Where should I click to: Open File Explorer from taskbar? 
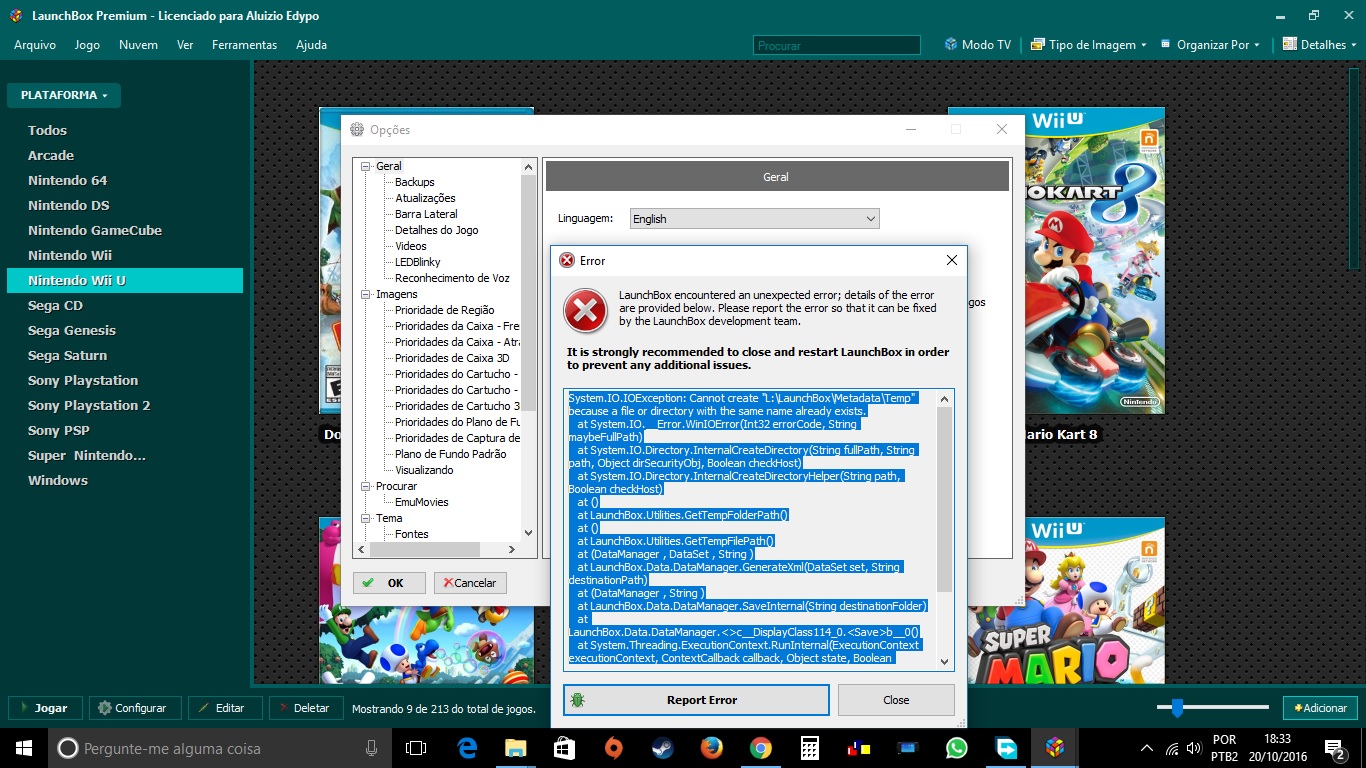(x=516, y=748)
